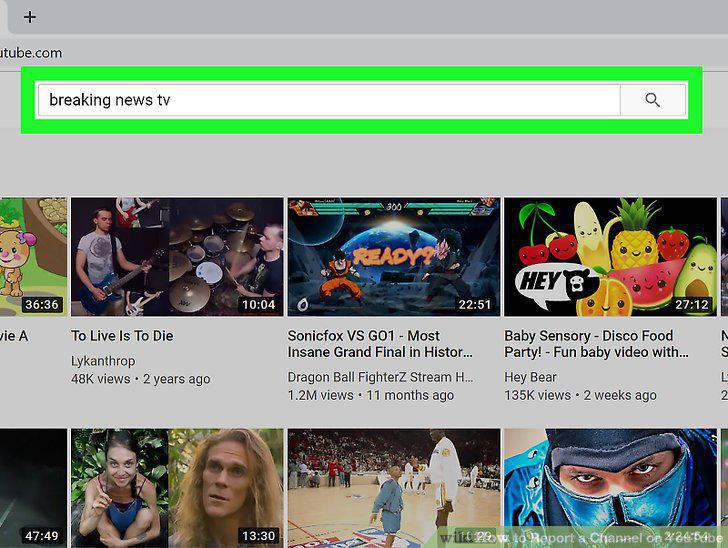Click the 'To Live Is To Die' title
This screenshot has height=548, width=728.
(122, 336)
